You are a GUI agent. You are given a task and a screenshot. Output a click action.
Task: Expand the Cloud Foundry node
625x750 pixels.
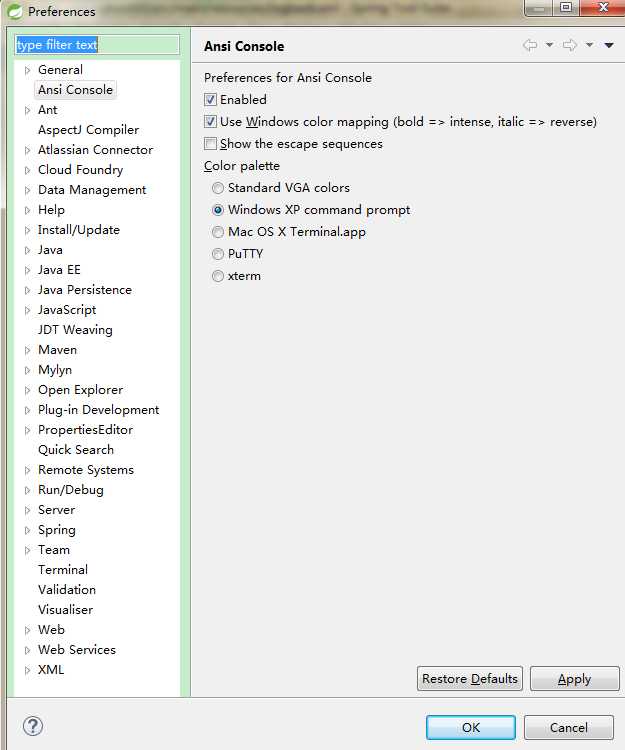pos(27,170)
